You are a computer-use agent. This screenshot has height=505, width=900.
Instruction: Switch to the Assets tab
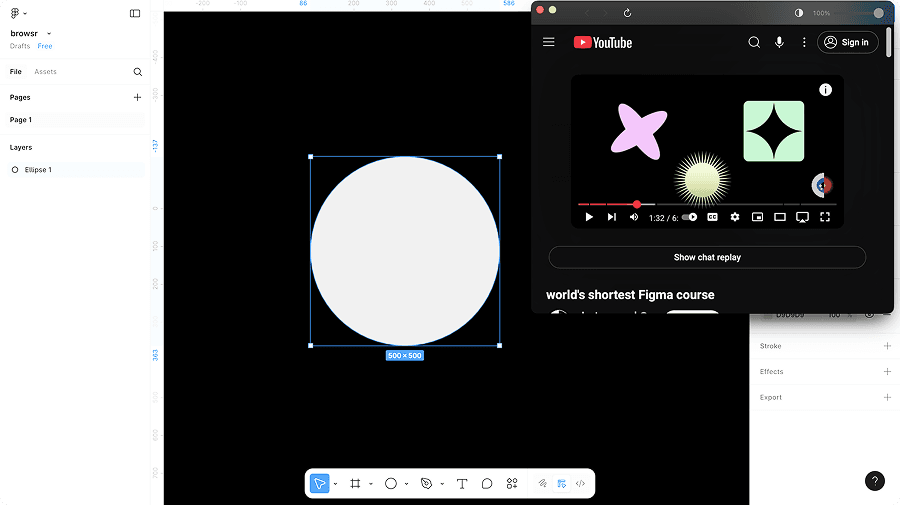[45, 72]
